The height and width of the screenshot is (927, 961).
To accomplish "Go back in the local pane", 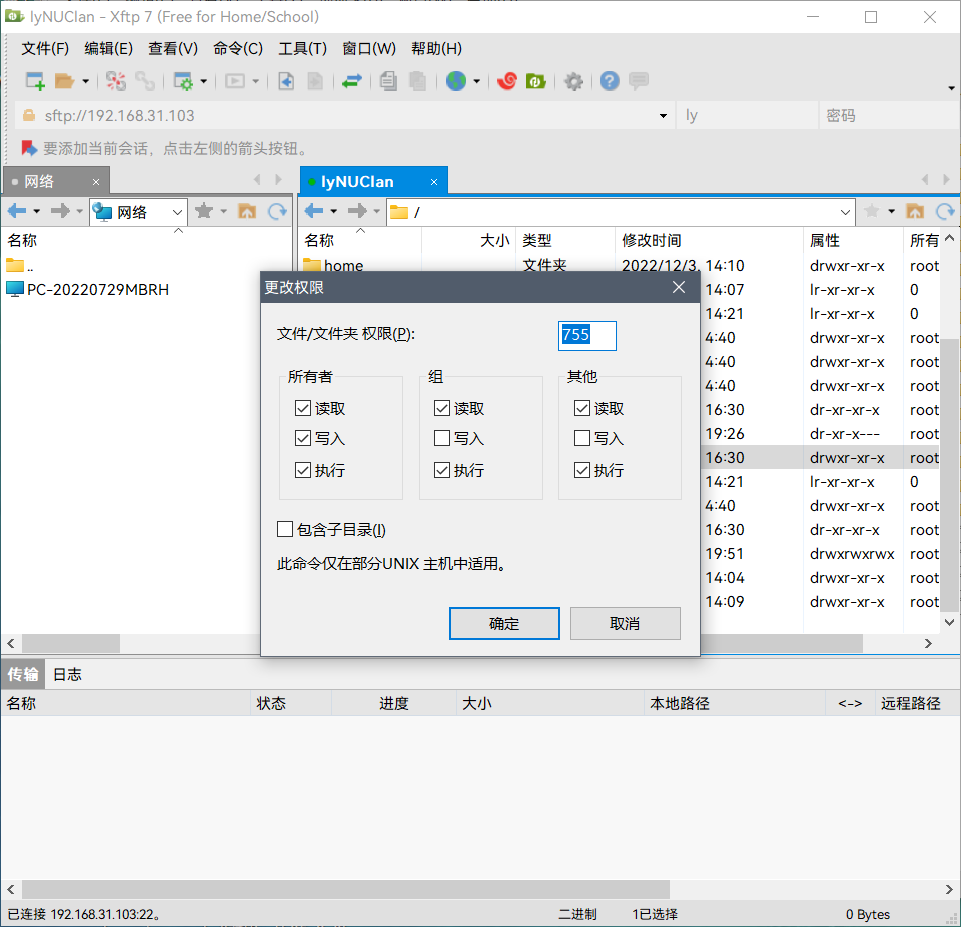I will [17, 211].
